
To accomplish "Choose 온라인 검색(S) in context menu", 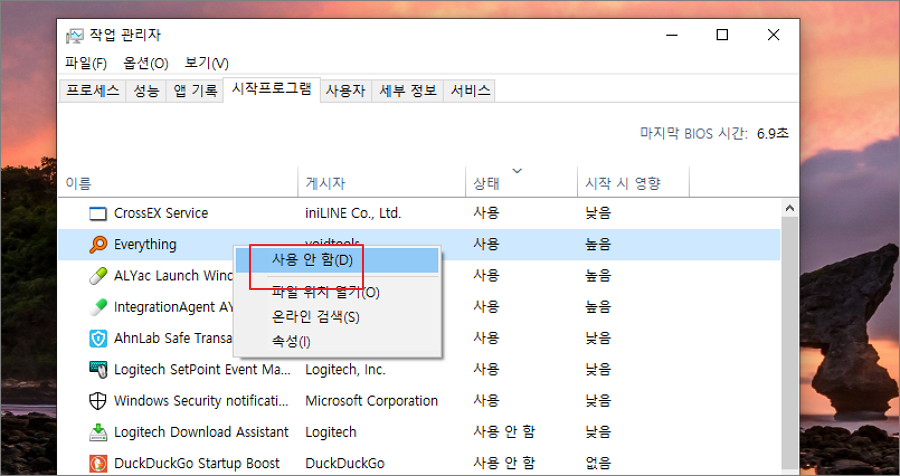I will click(337, 317).
